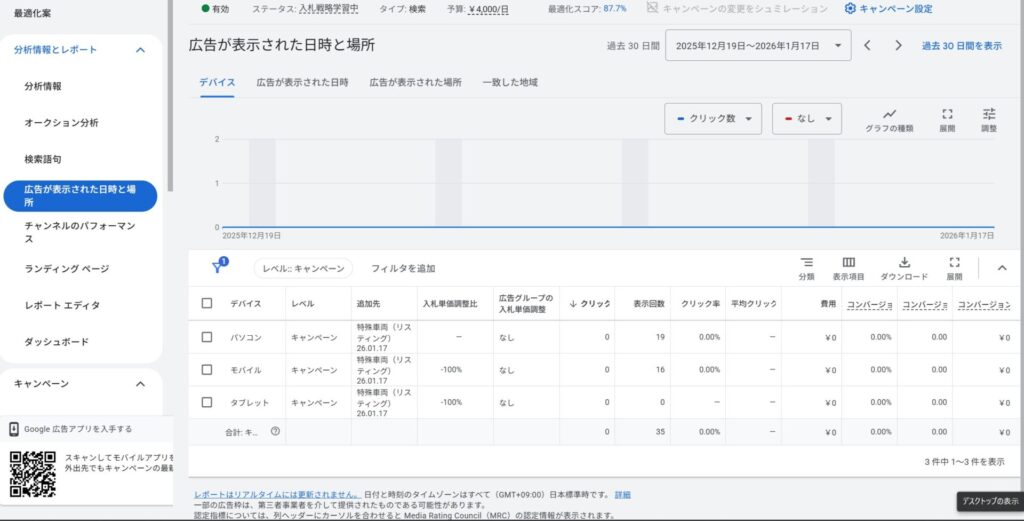Click the download (ダウンロード) icon
1024x521 pixels.
903,262
